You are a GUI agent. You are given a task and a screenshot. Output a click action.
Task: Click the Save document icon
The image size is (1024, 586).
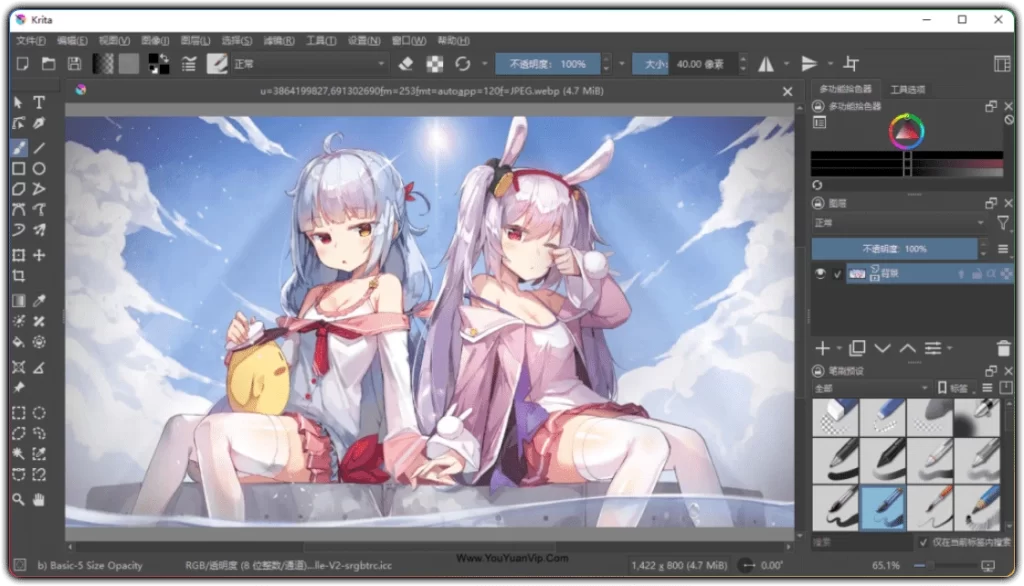(73, 63)
